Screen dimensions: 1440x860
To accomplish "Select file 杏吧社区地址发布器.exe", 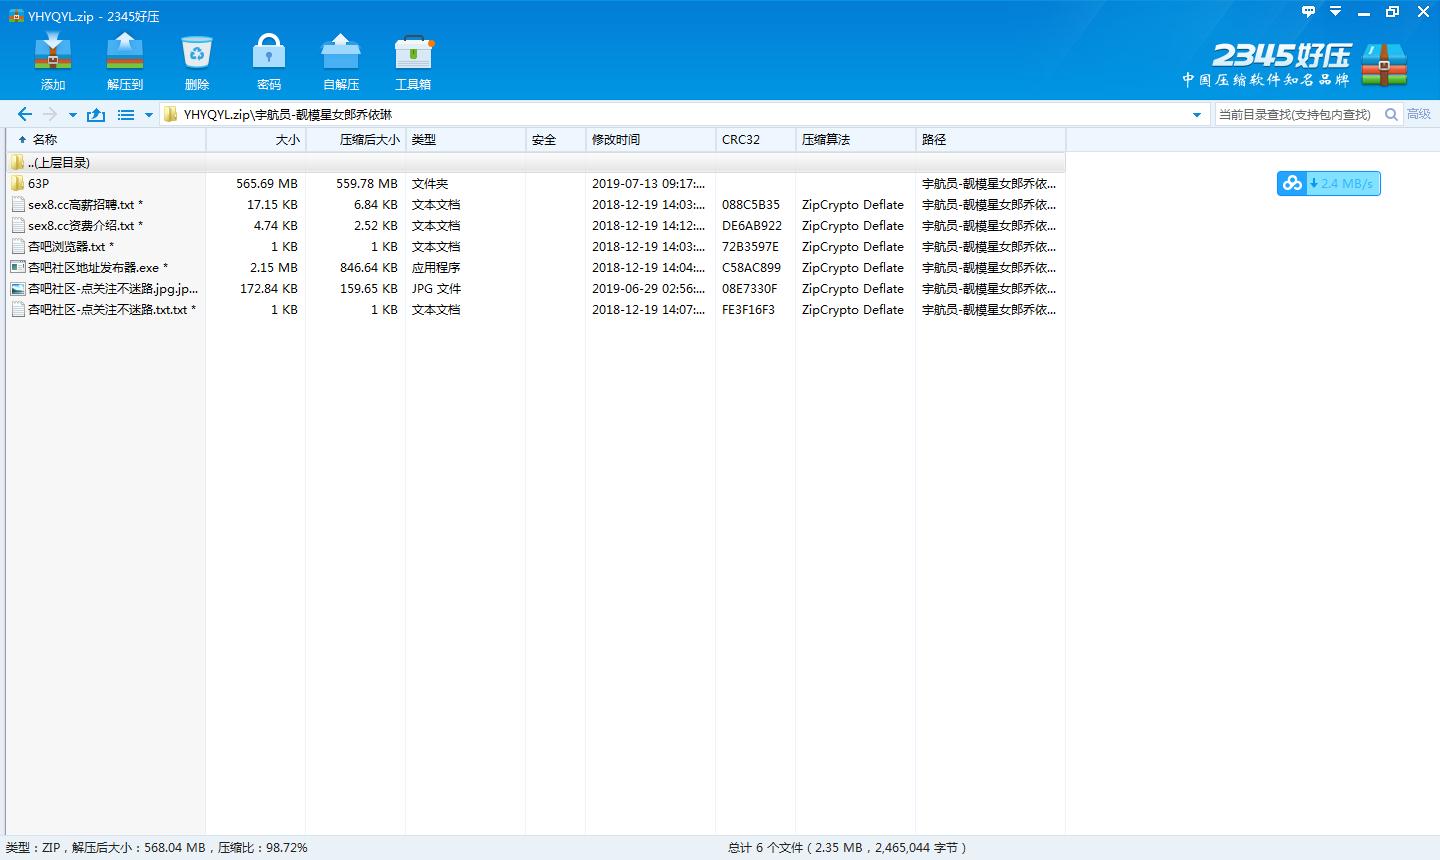I will [536, 267].
